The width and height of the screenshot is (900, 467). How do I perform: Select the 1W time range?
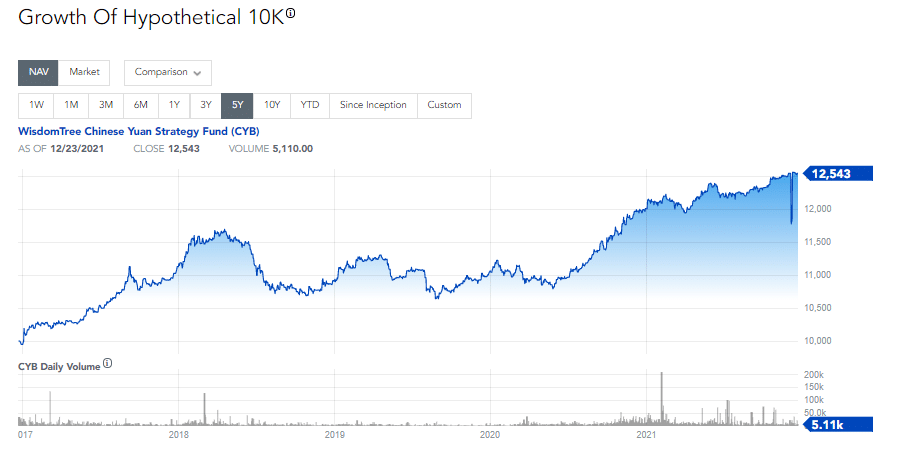pos(36,106)
